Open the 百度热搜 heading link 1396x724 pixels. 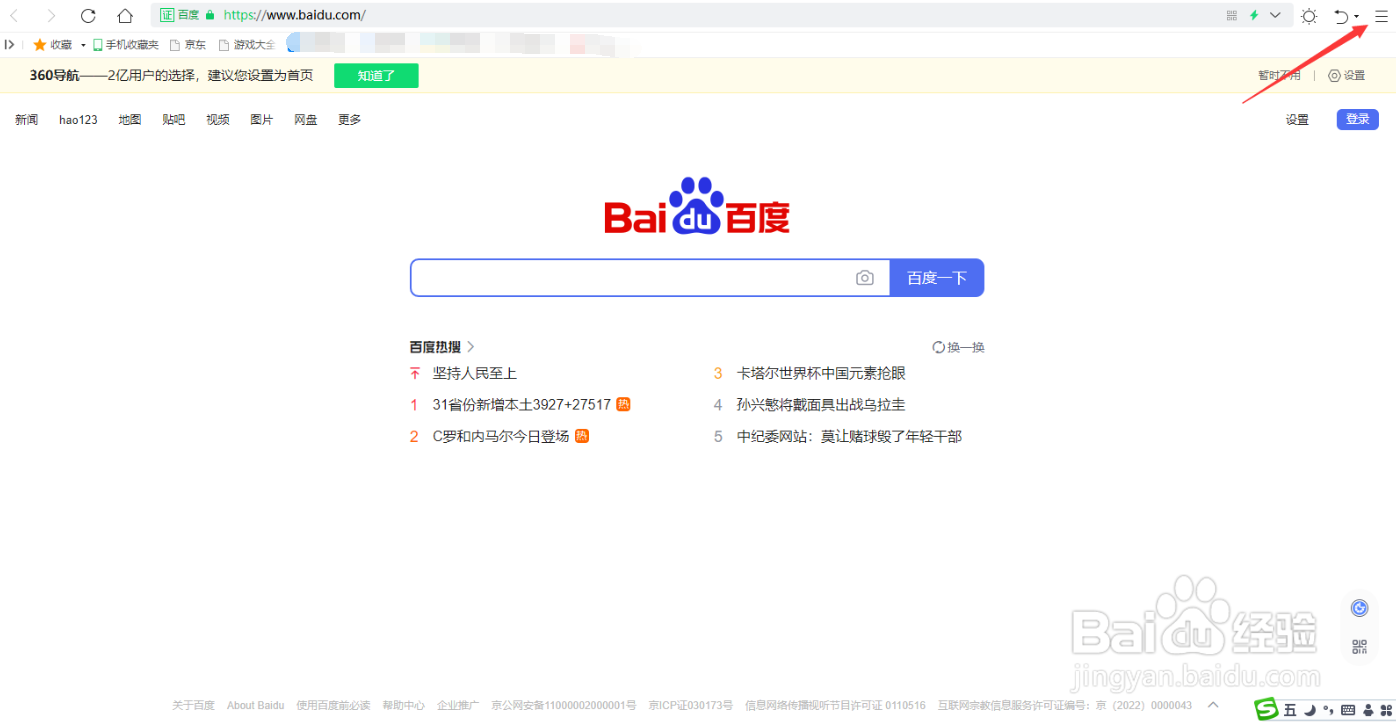(442, 347)
